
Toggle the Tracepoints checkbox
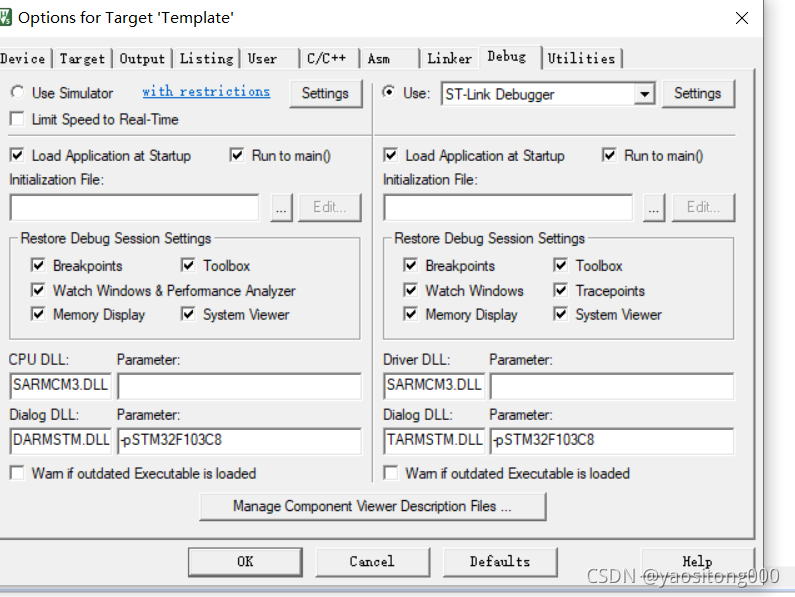coord(560,290)
